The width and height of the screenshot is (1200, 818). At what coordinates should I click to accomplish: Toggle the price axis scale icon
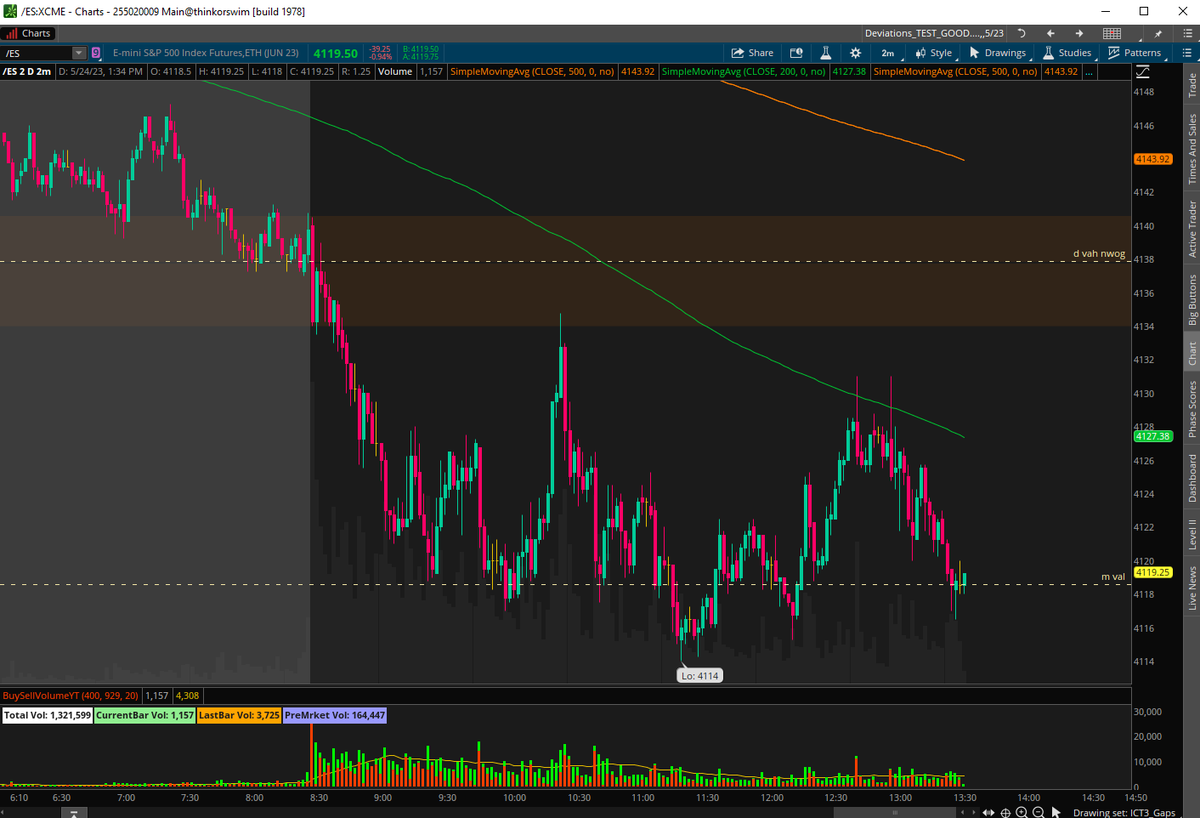[1142, 72]
